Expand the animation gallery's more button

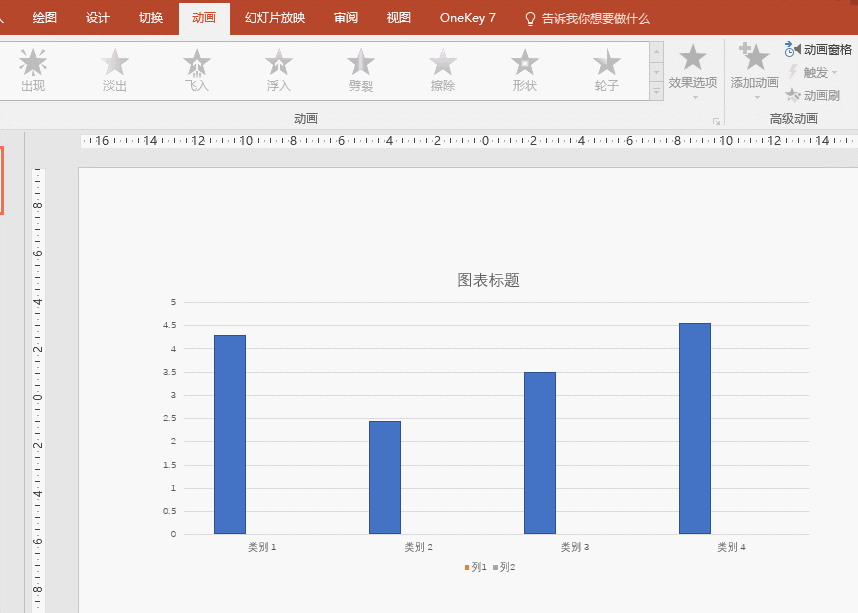coord(657,92)
